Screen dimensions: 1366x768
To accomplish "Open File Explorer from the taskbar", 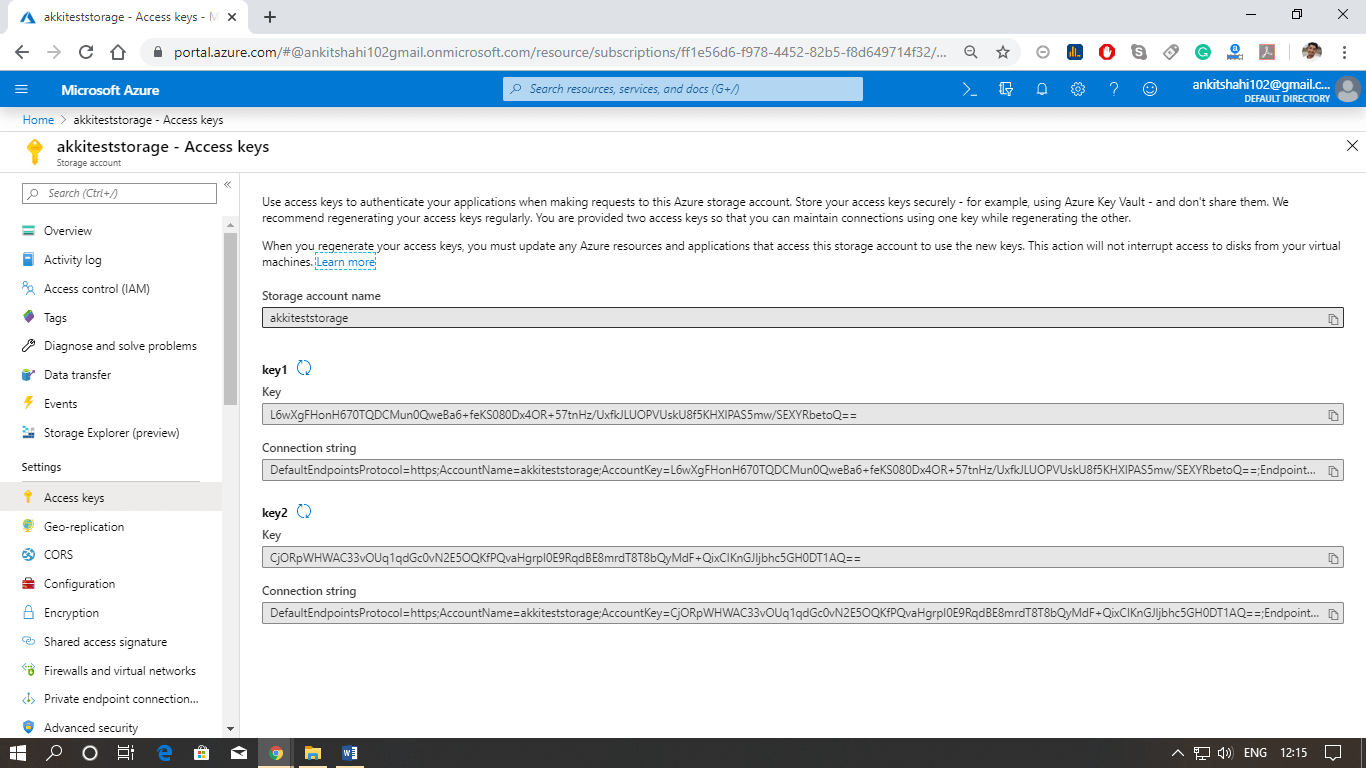I will [x=312, y=753].
